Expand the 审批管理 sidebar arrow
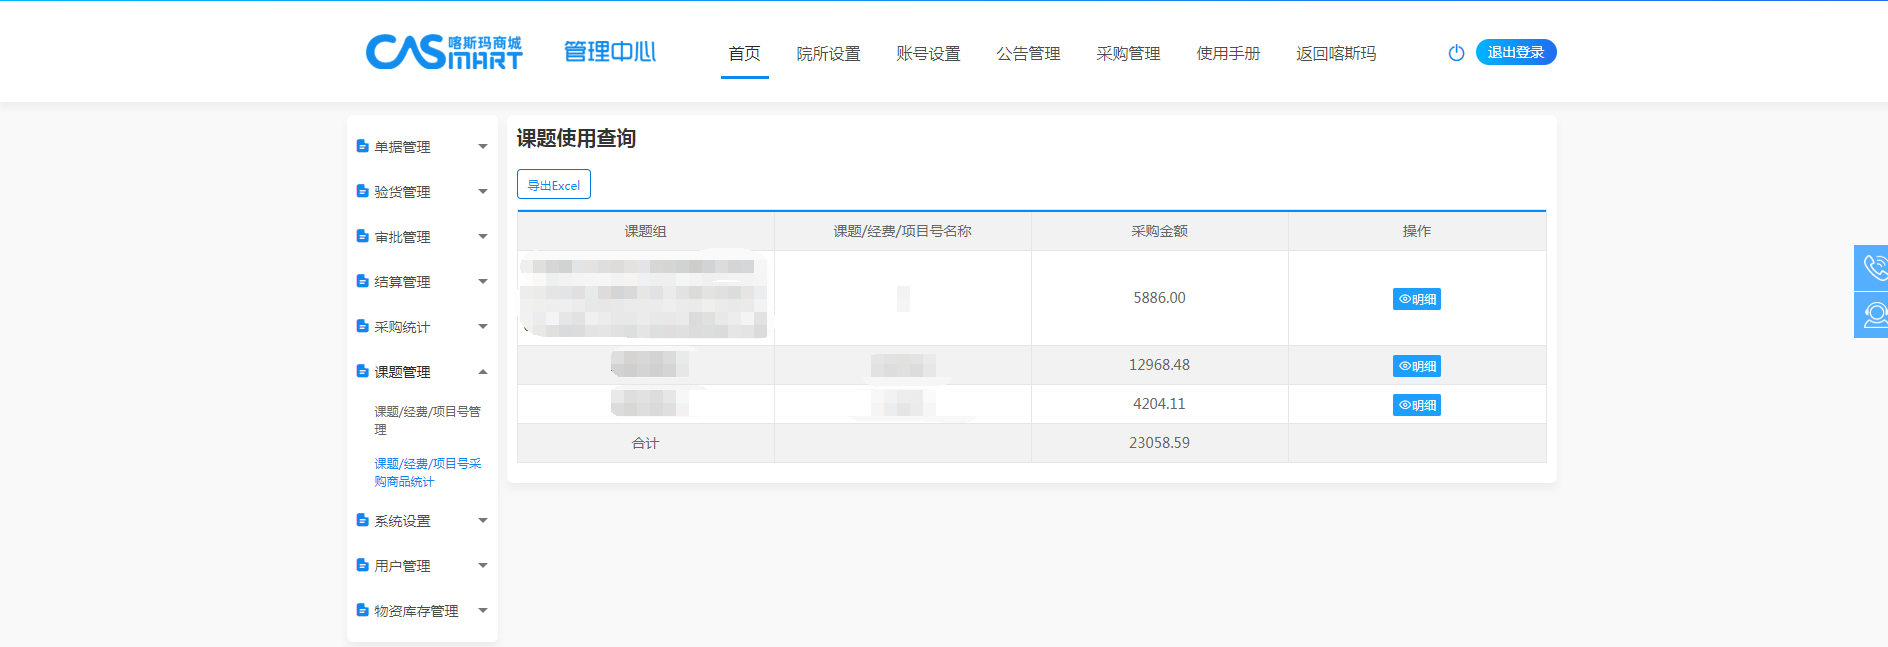The width and height of the screenshot is (1888, 647). click(x=483, y=237)
